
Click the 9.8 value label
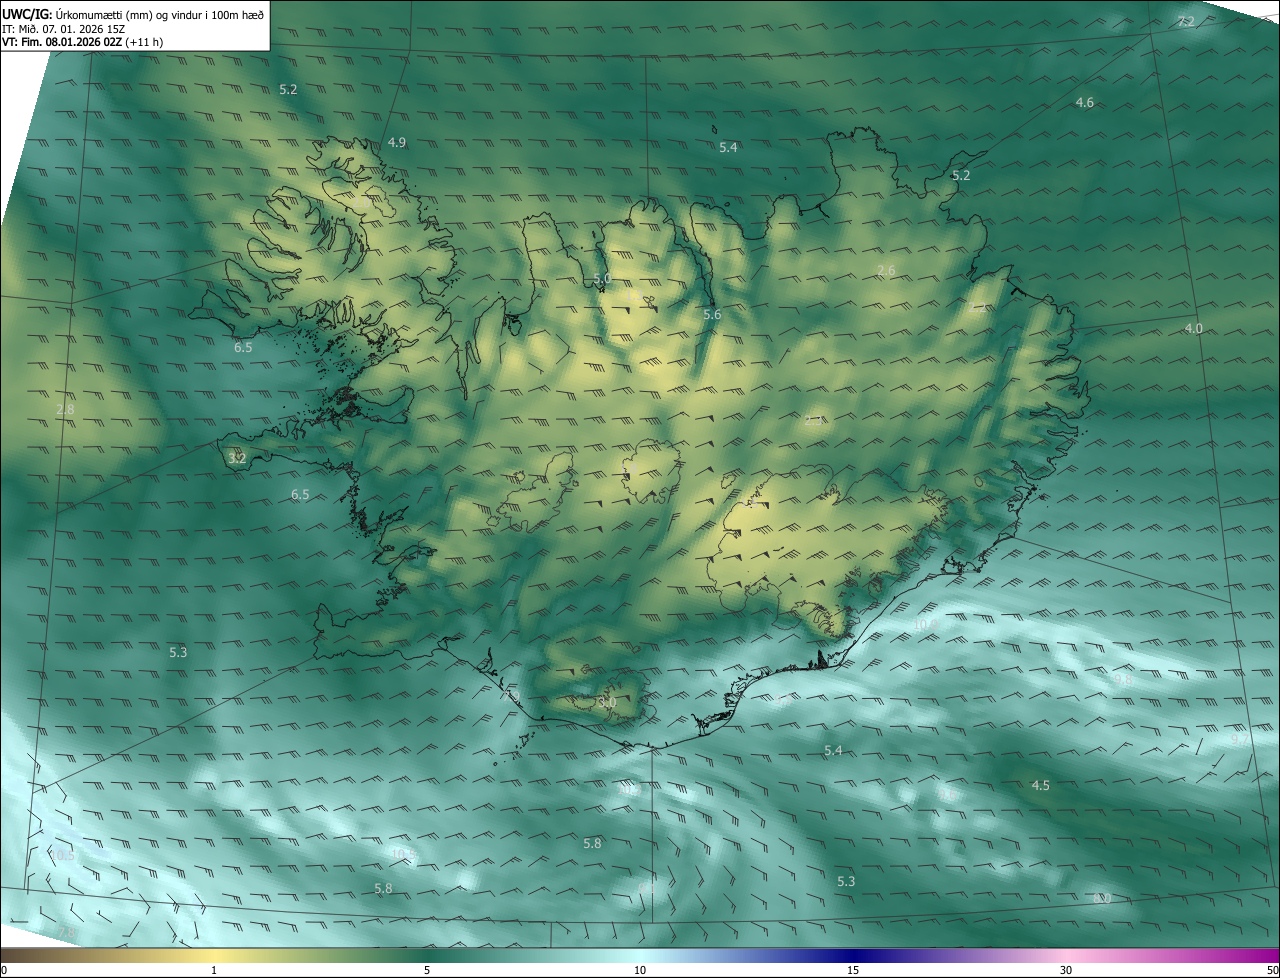click(1123, 680)
